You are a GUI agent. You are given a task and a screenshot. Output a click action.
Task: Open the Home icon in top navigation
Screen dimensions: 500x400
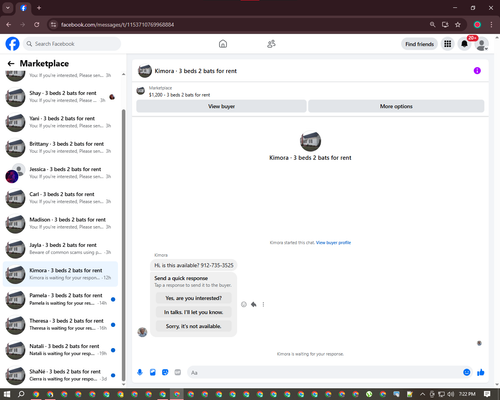click(x=223, y=44)
